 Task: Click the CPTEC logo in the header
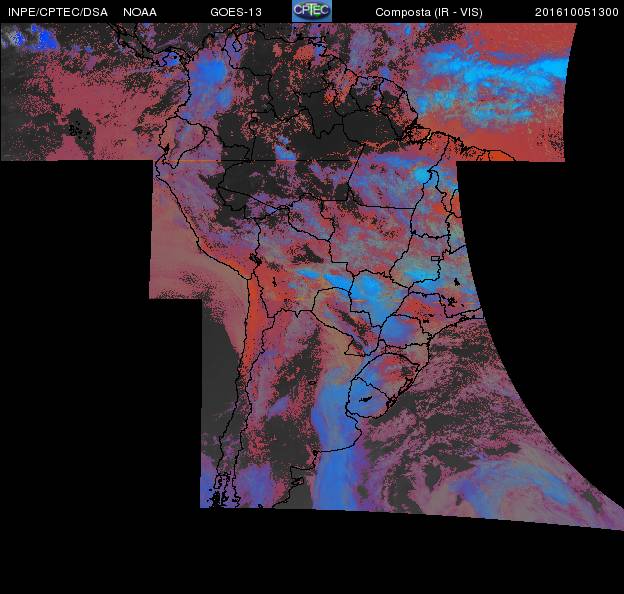click(311, 11)
